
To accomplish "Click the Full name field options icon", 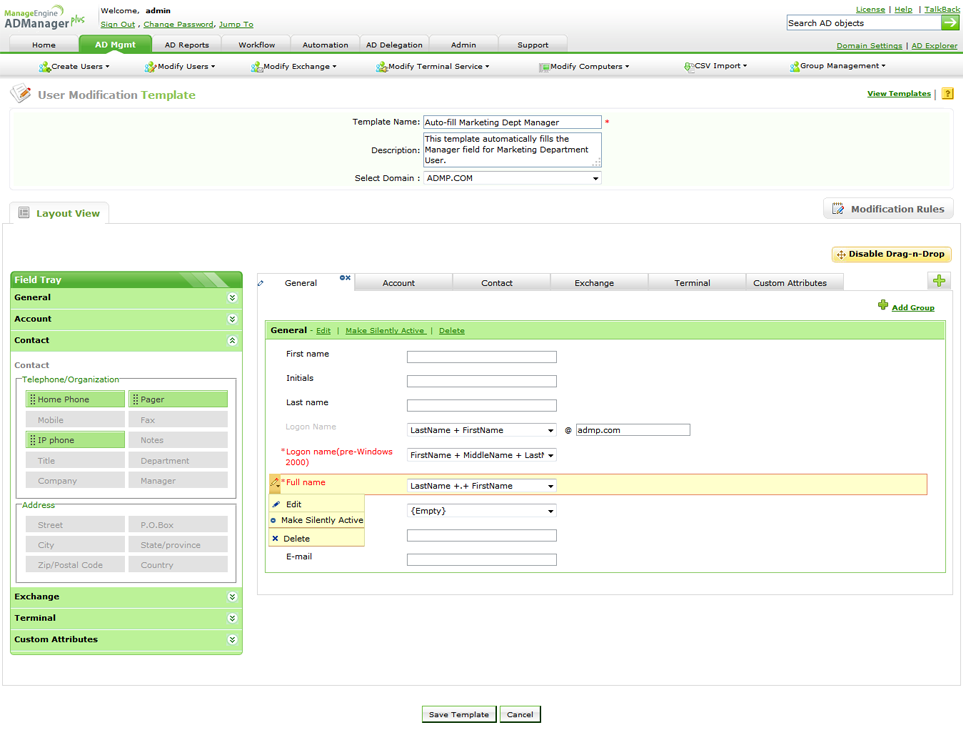I will click(x=276, y=484).
